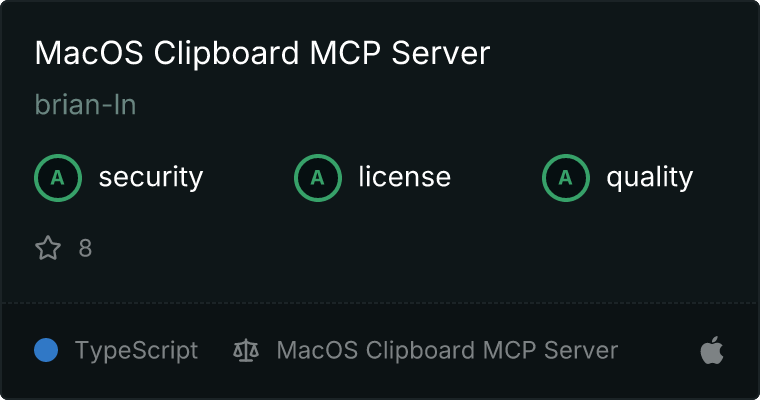Screen dimensions: 760x400
Task: Click the TypeScript language label
Action: click(x=136, y=351)
